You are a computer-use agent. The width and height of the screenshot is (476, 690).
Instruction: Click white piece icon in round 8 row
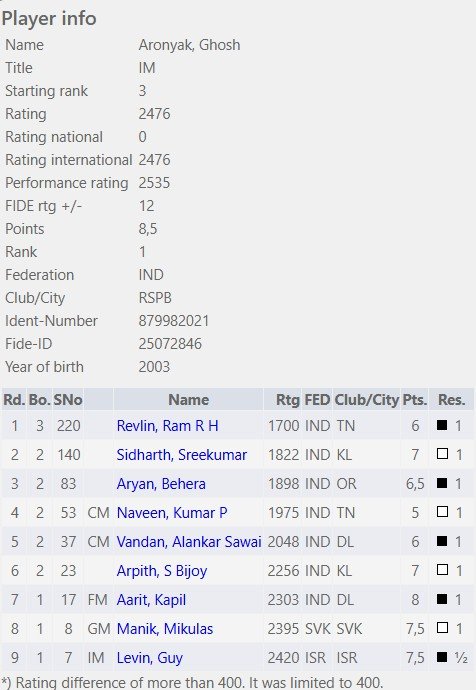(442, 628)
